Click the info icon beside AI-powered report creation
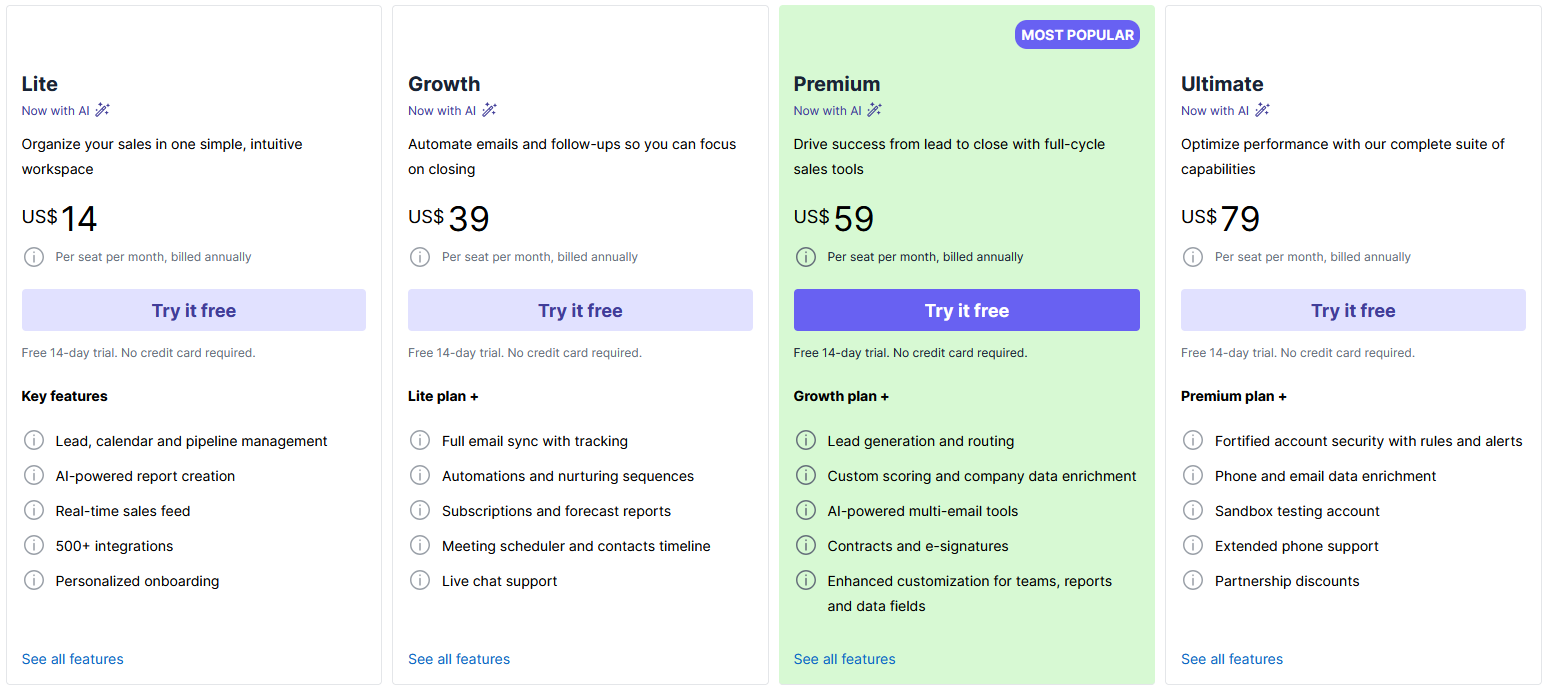The height and width of the screenshot is (691, 1547). [x=33, y=476]
